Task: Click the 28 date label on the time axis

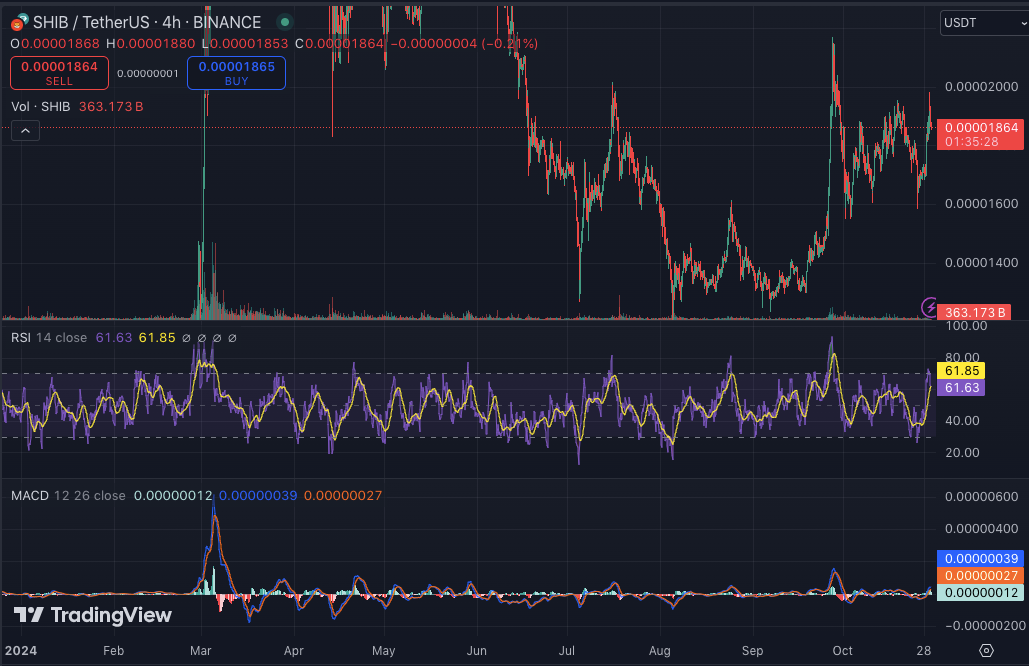Action: (923, 650)
